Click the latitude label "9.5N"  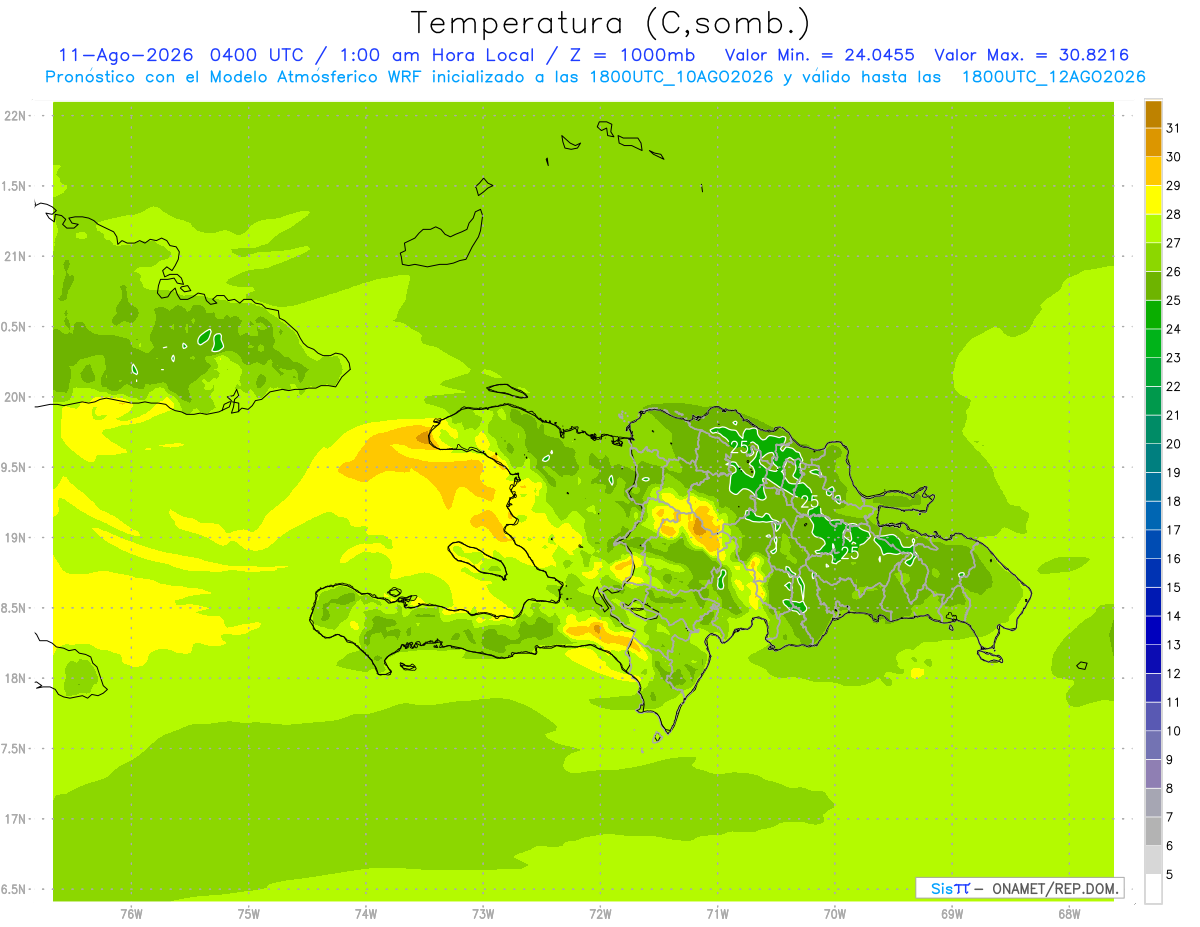point(15,468)
